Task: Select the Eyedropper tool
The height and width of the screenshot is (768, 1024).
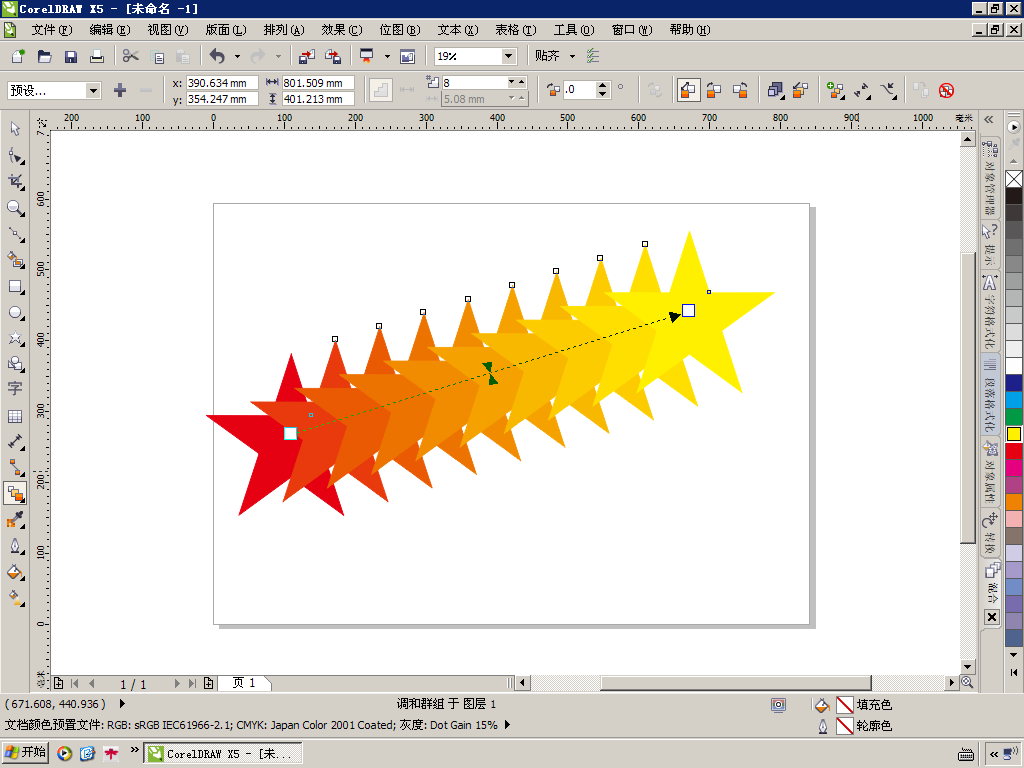Action: click(x=15, y=520)
